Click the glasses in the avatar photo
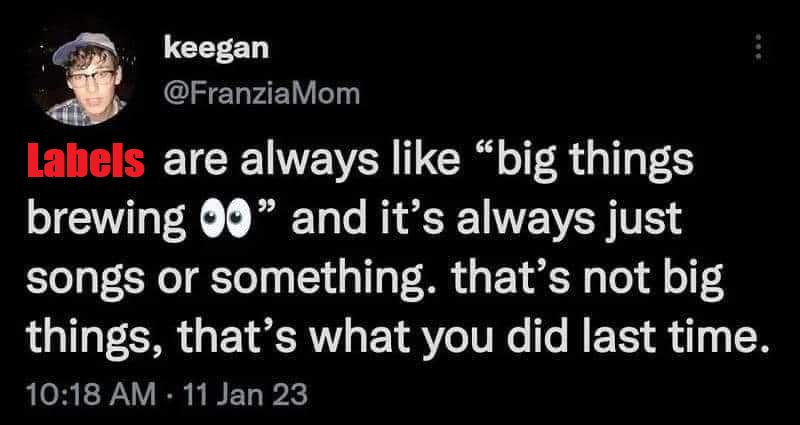This screenshot has width=800, height=425. coord(91,79)
